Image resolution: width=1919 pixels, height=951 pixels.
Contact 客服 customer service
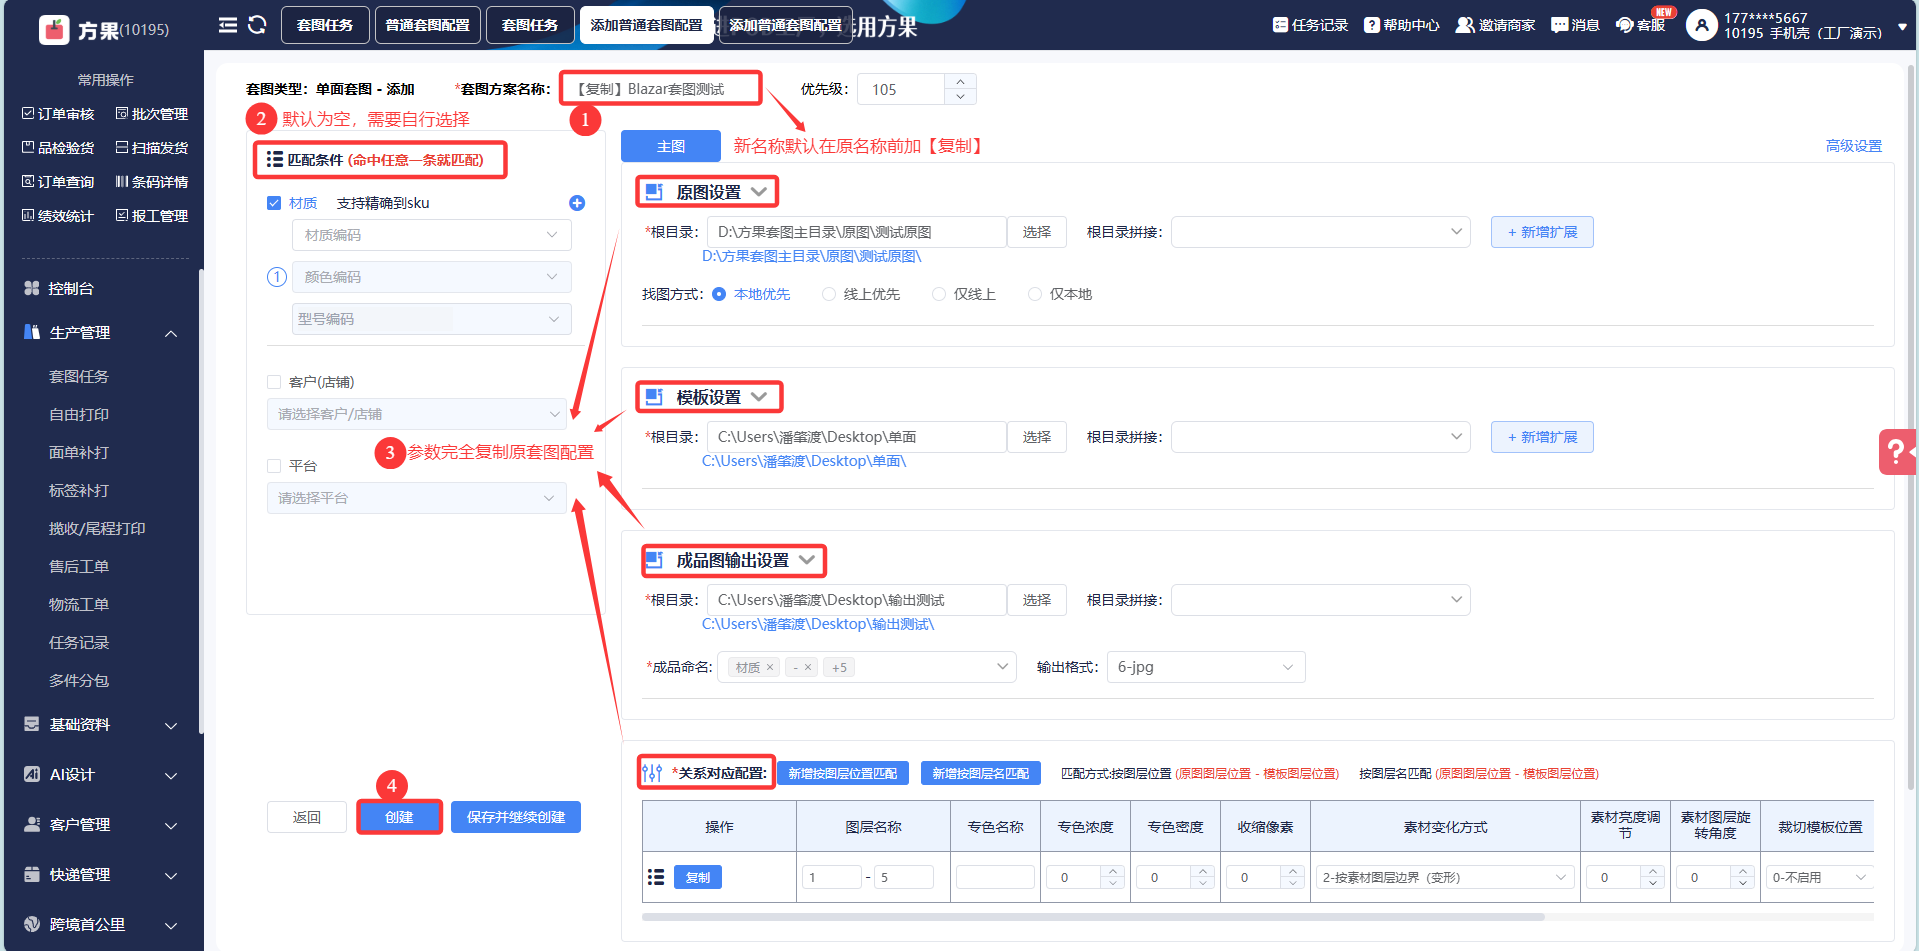1640,25
